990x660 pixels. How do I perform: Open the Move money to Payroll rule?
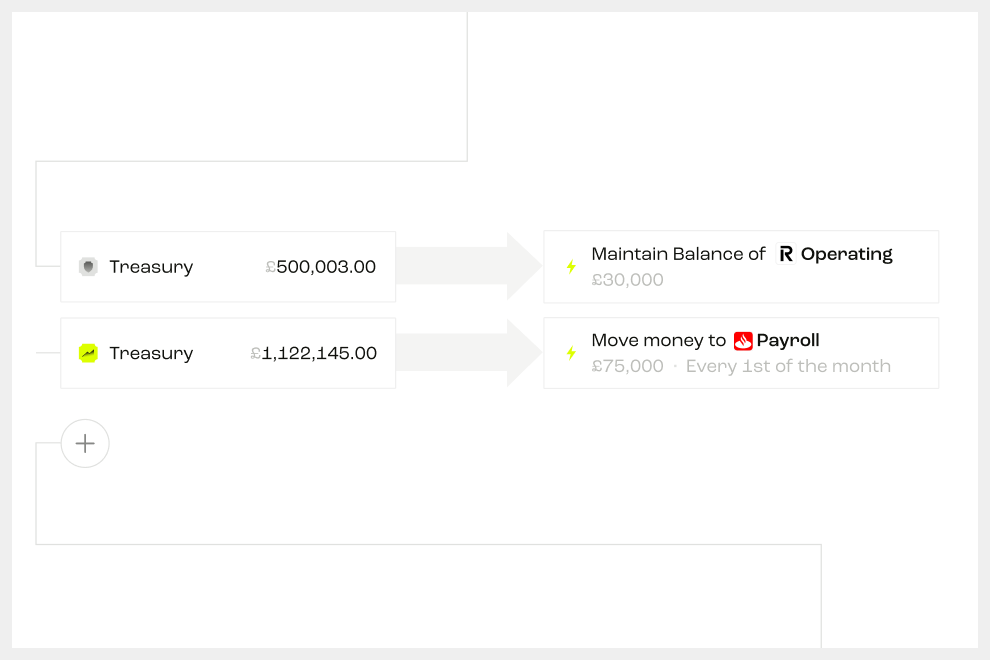(x=741, y=353)
